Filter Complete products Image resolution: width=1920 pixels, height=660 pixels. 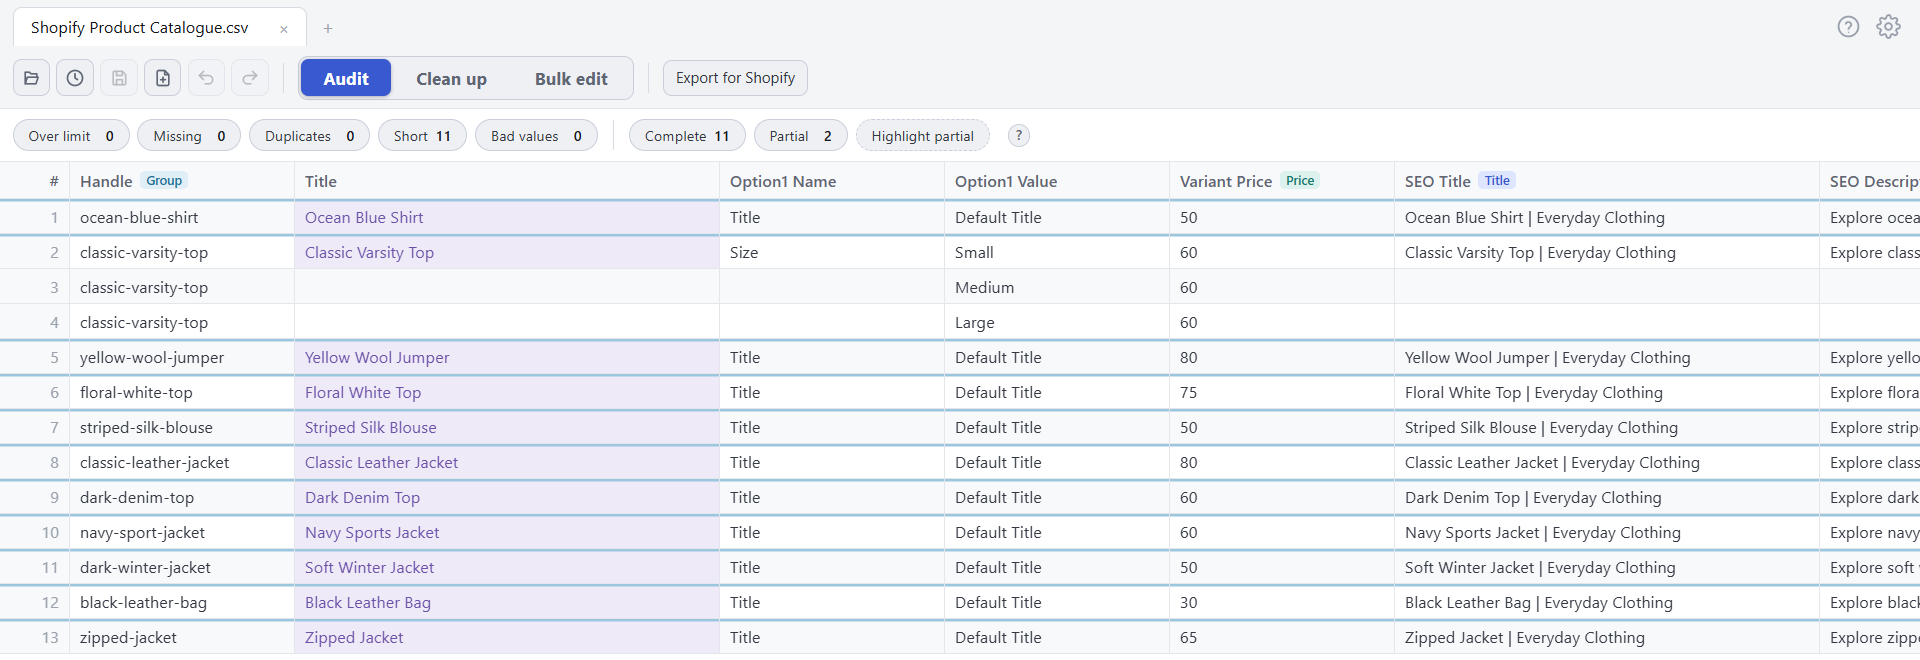tap(687, 136)
